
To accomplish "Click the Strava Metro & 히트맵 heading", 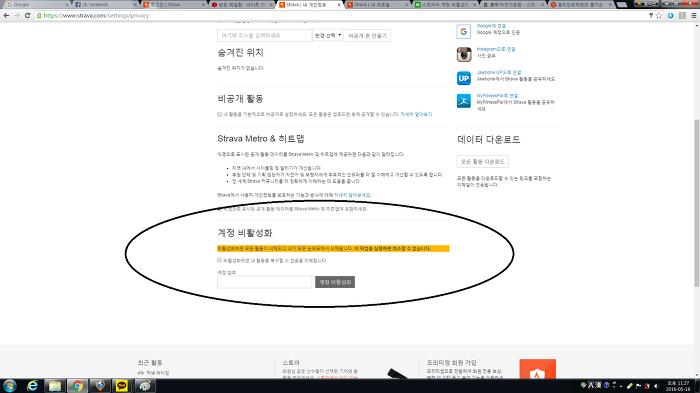I will click(261, 138).
